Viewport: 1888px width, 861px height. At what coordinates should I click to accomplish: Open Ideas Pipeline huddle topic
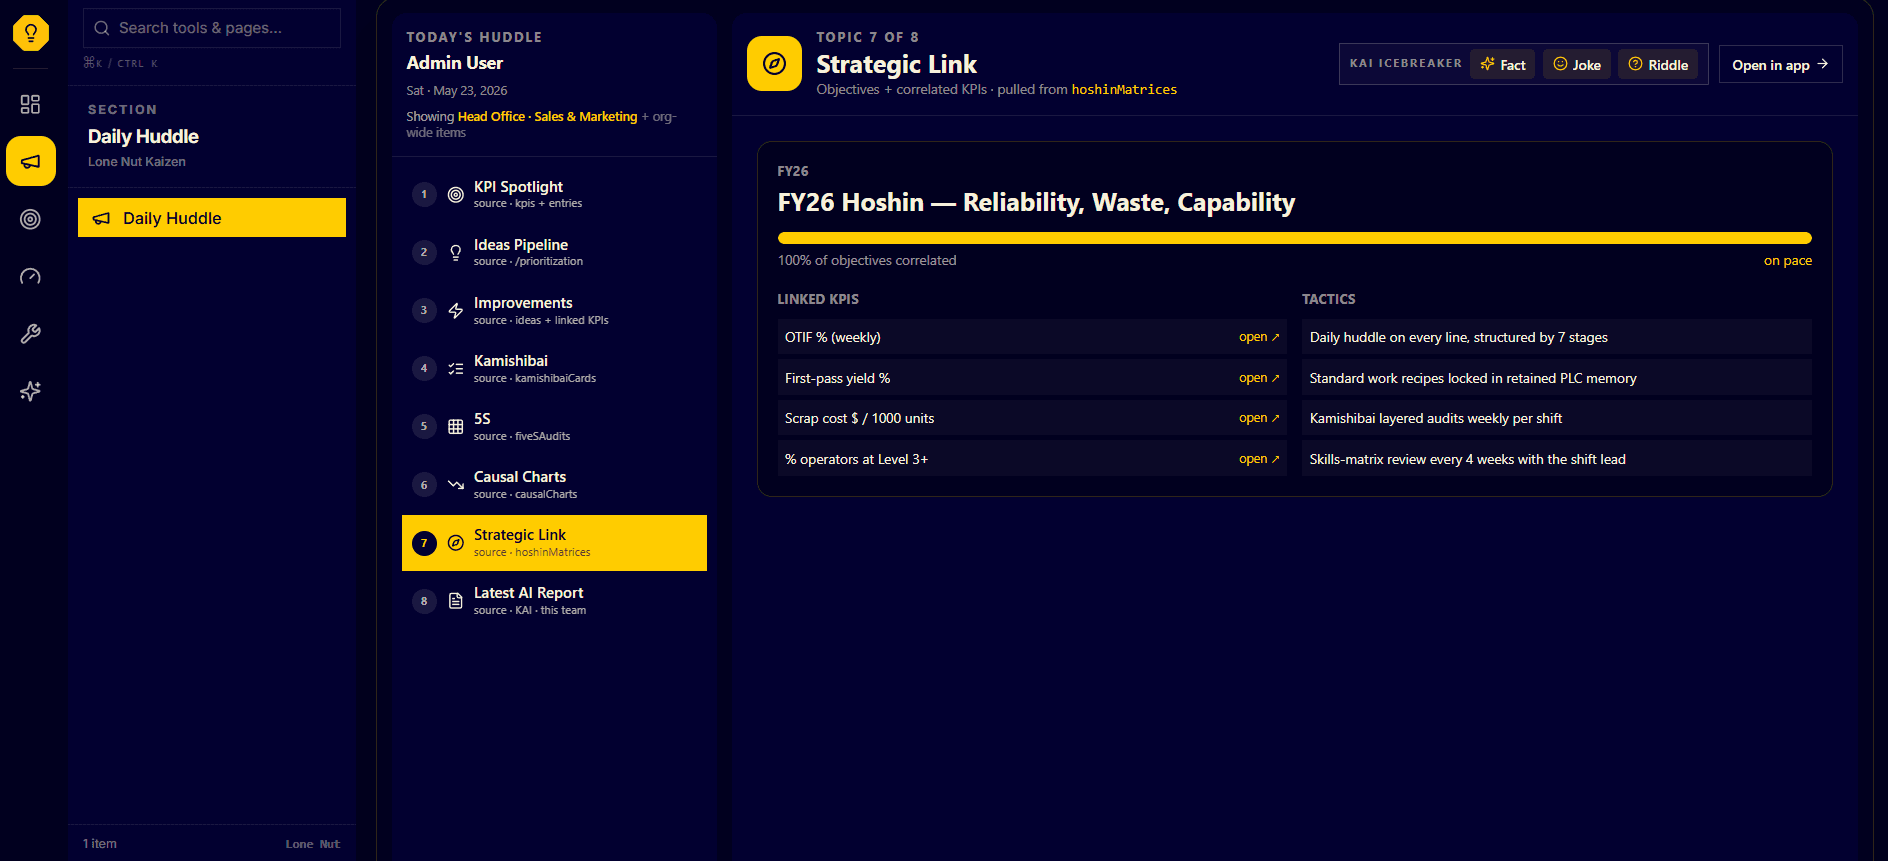(x=554, y=252)
